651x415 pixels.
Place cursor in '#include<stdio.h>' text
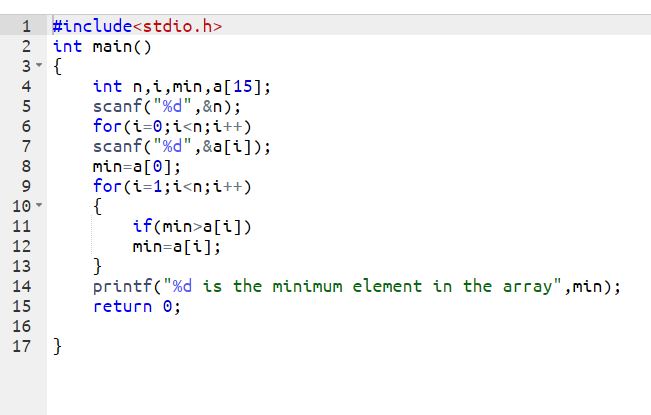tap(137, 26)
